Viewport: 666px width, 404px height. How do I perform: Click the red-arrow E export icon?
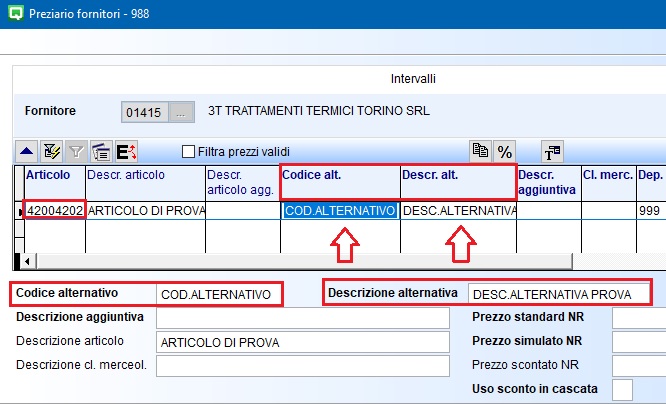[x=127, y=152]
